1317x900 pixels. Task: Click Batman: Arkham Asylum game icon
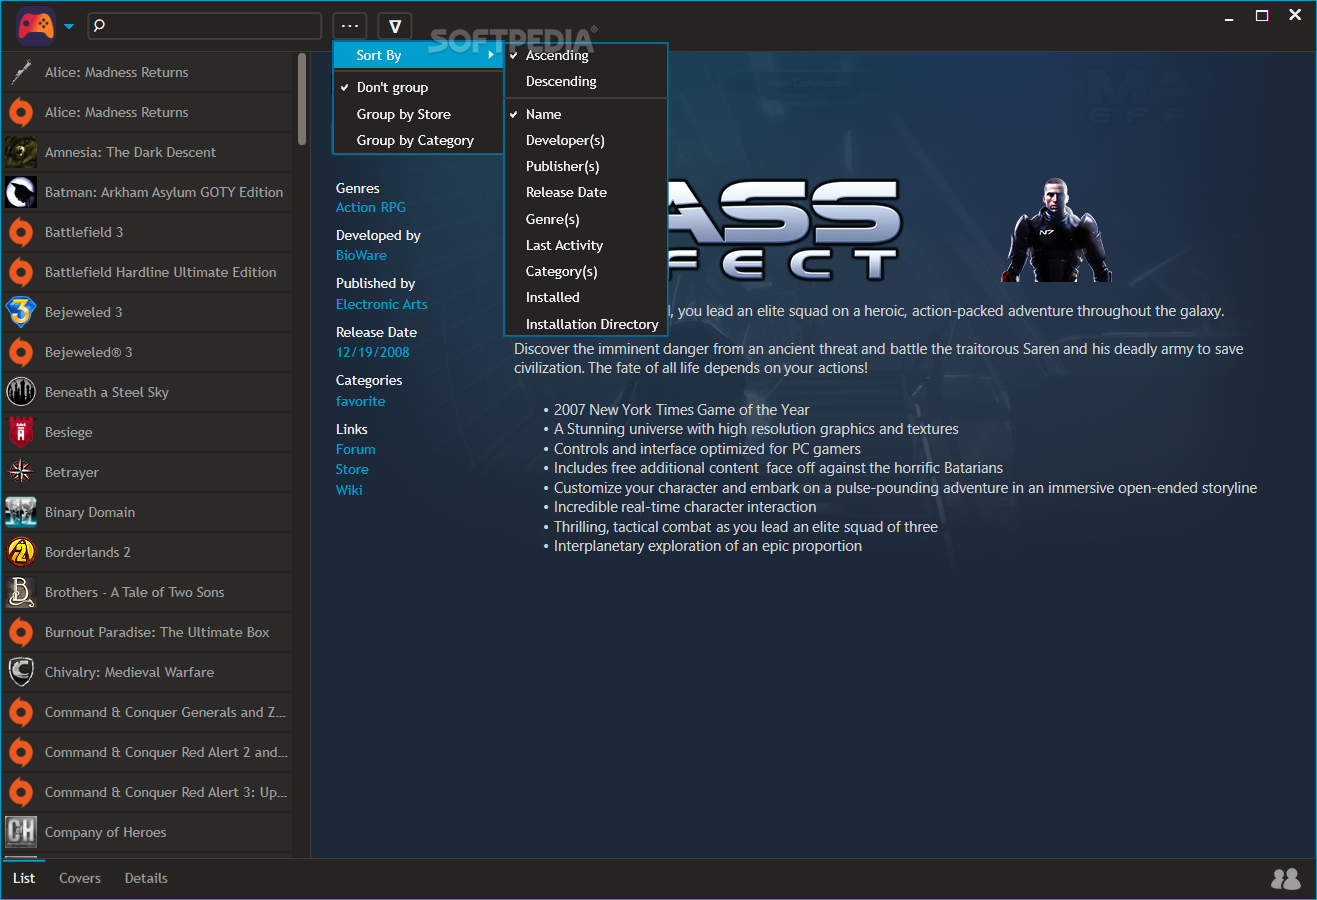[21, 192]
